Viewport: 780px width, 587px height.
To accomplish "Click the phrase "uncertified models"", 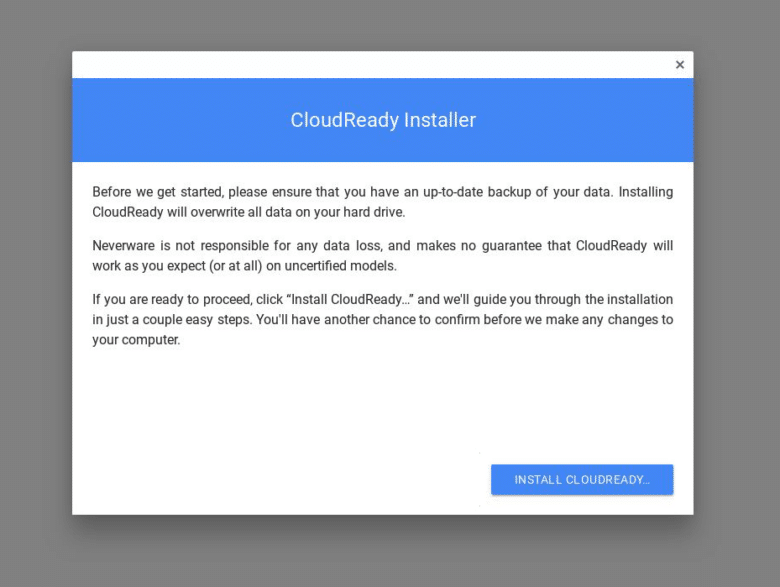I will (x=346, y=266).
